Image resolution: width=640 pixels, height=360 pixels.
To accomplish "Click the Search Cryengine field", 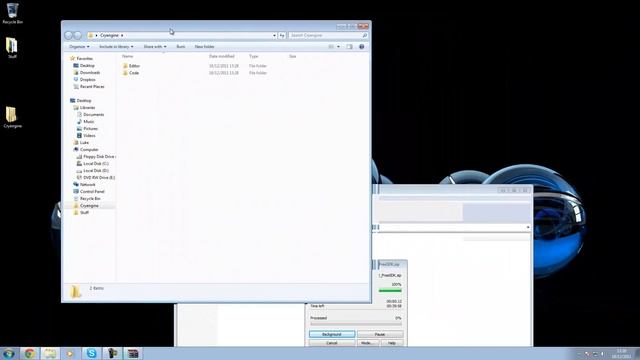I will (x=325, y=36).
